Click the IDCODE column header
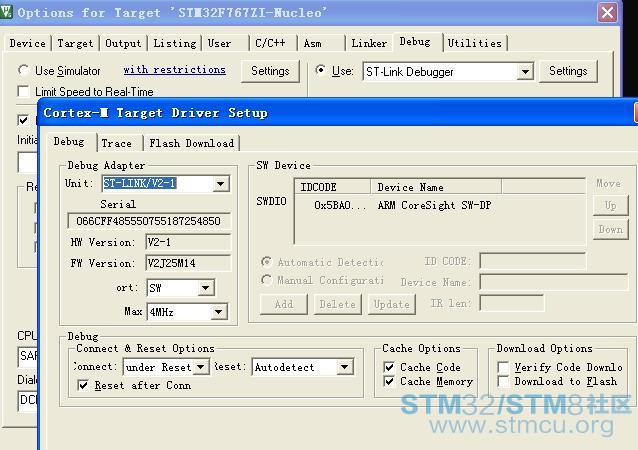Viewport: 638px width, 450px height. click(332, 187)
